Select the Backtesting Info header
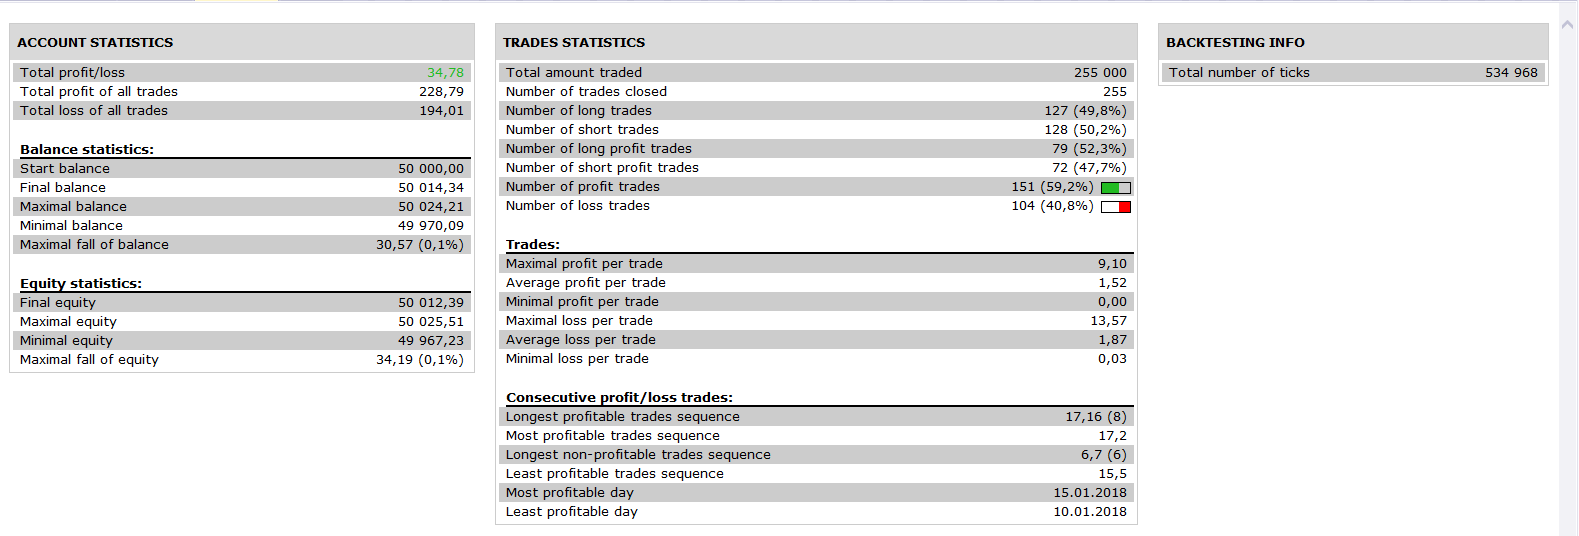The image size is (1579, 536). pyautogui.click(x=1235, y=42)
